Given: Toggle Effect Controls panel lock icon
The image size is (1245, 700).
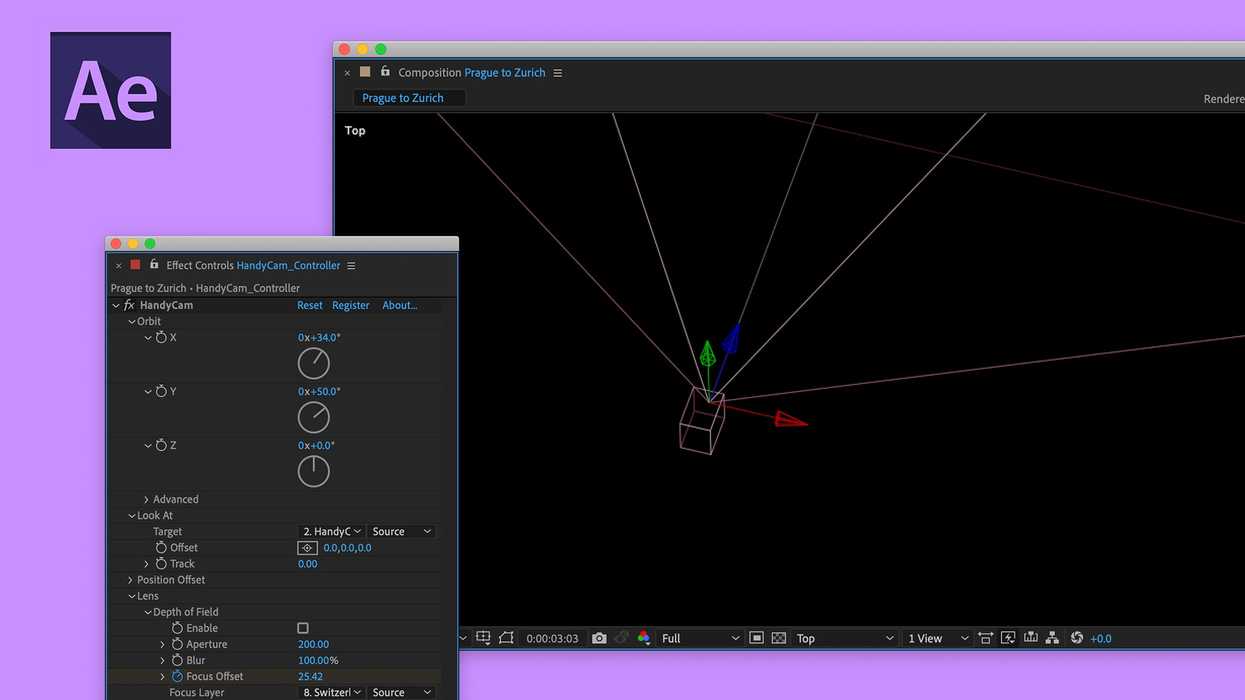Looking at the screenshot, I should coord(154,264).
